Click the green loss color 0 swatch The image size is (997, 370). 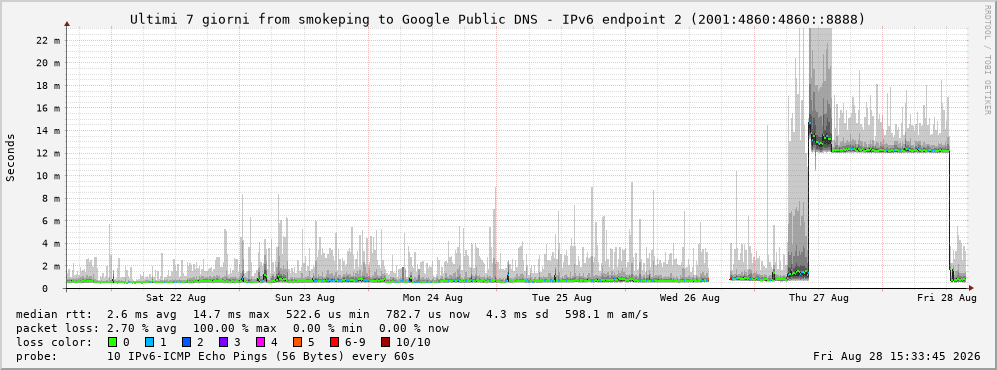(113, 343)
